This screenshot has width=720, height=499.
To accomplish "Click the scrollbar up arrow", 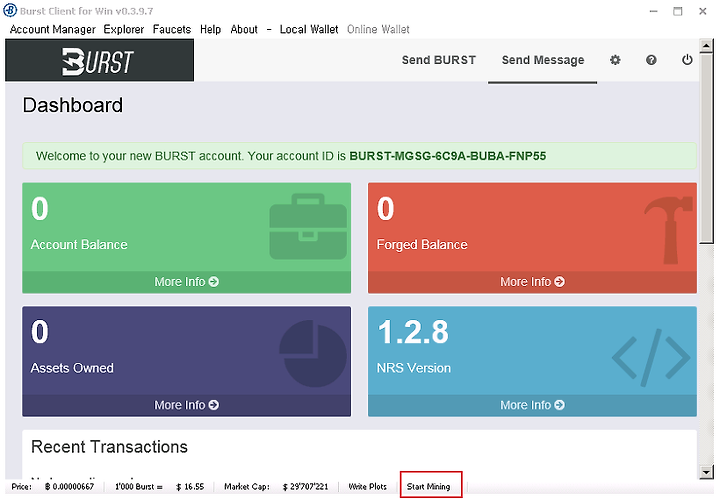I will click(706, 45).
